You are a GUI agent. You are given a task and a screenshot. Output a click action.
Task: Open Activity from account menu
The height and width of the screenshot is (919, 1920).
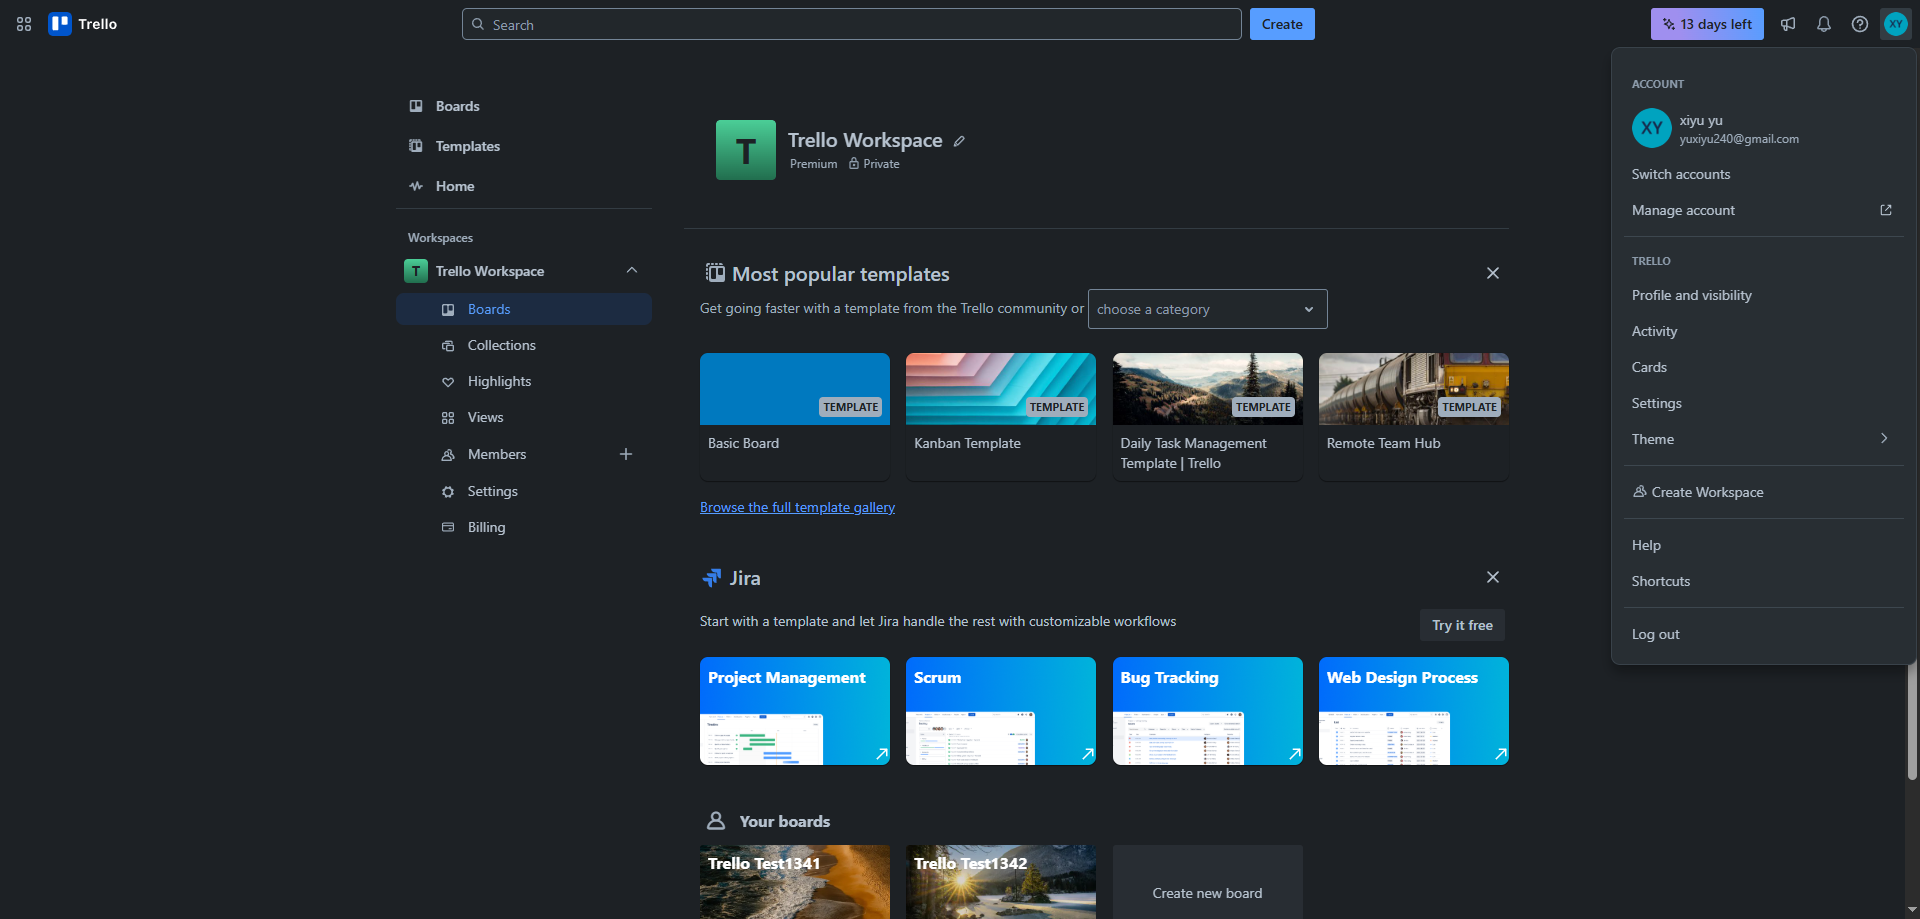1764,331
